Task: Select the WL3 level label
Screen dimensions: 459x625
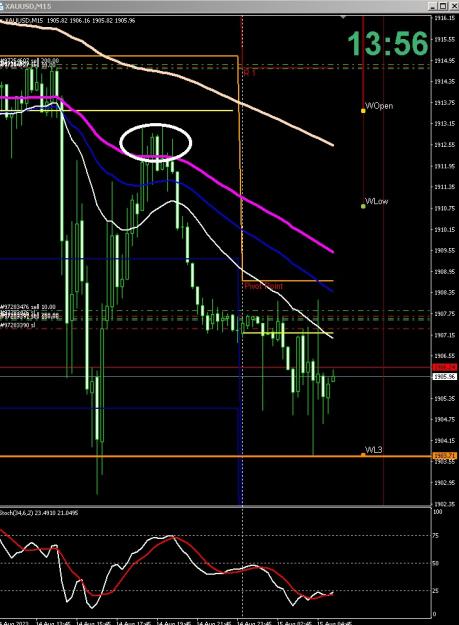Action: (x=374, y=450)
